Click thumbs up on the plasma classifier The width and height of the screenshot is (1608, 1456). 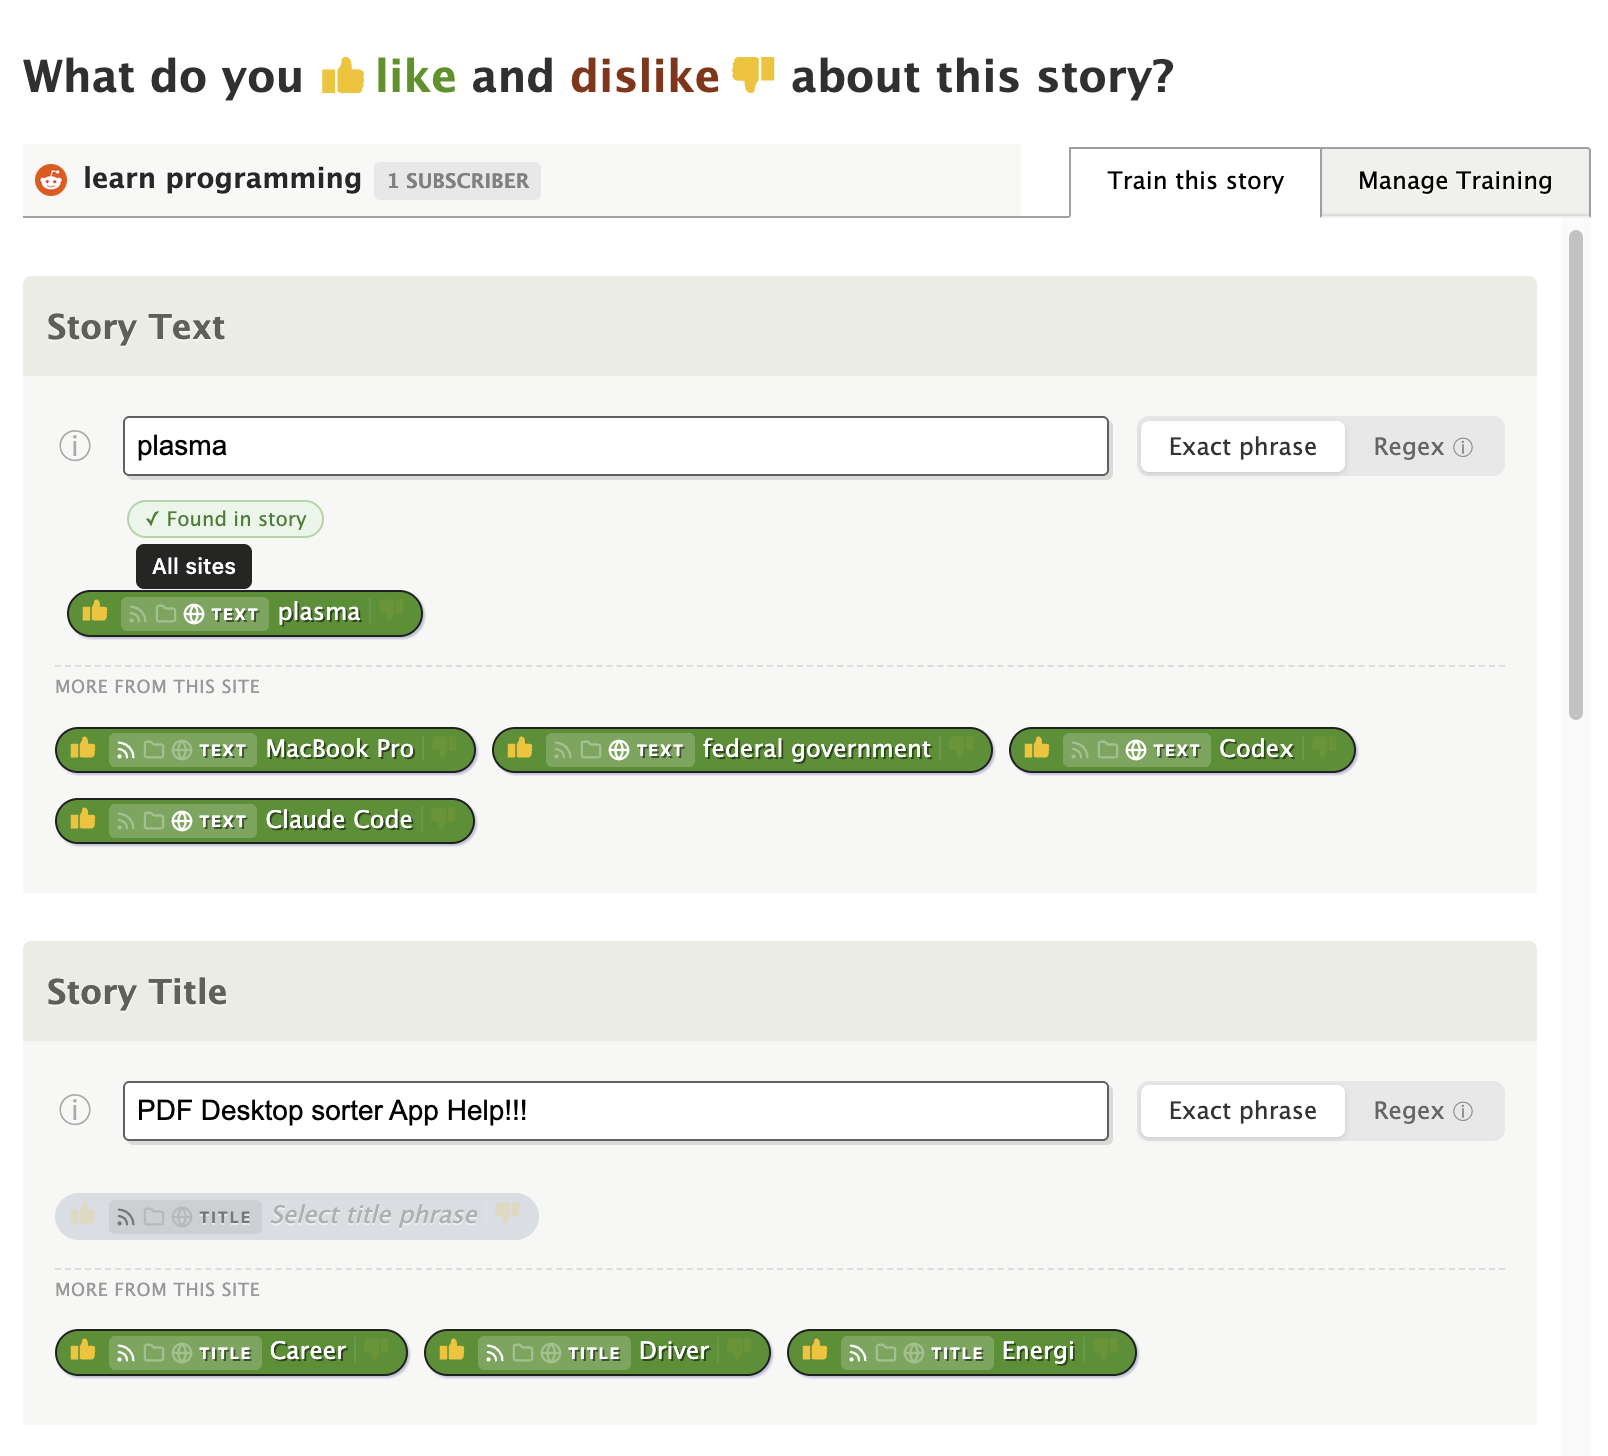point(95,612)
